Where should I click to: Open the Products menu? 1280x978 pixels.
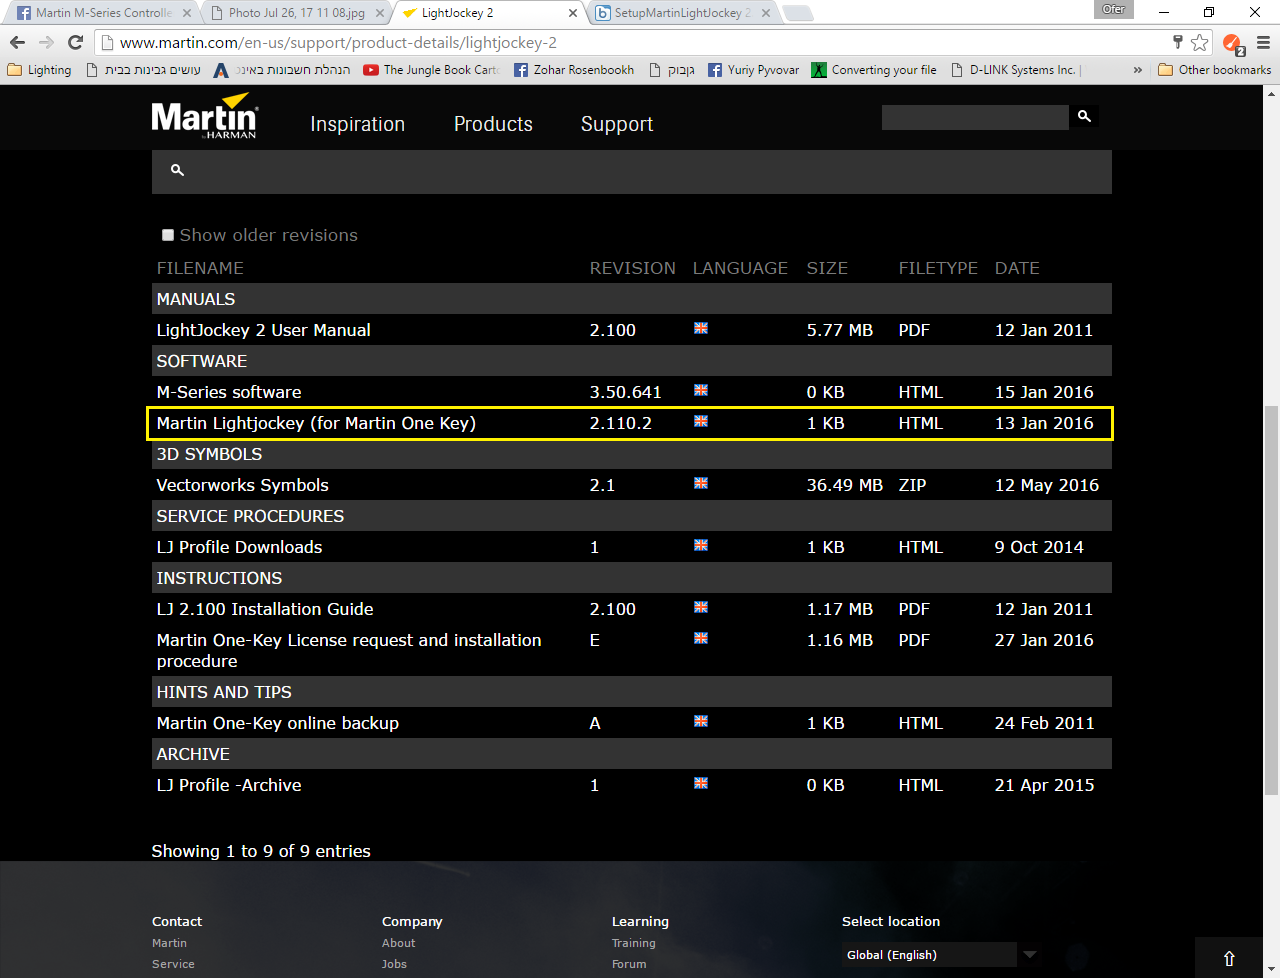click(493, 124)
